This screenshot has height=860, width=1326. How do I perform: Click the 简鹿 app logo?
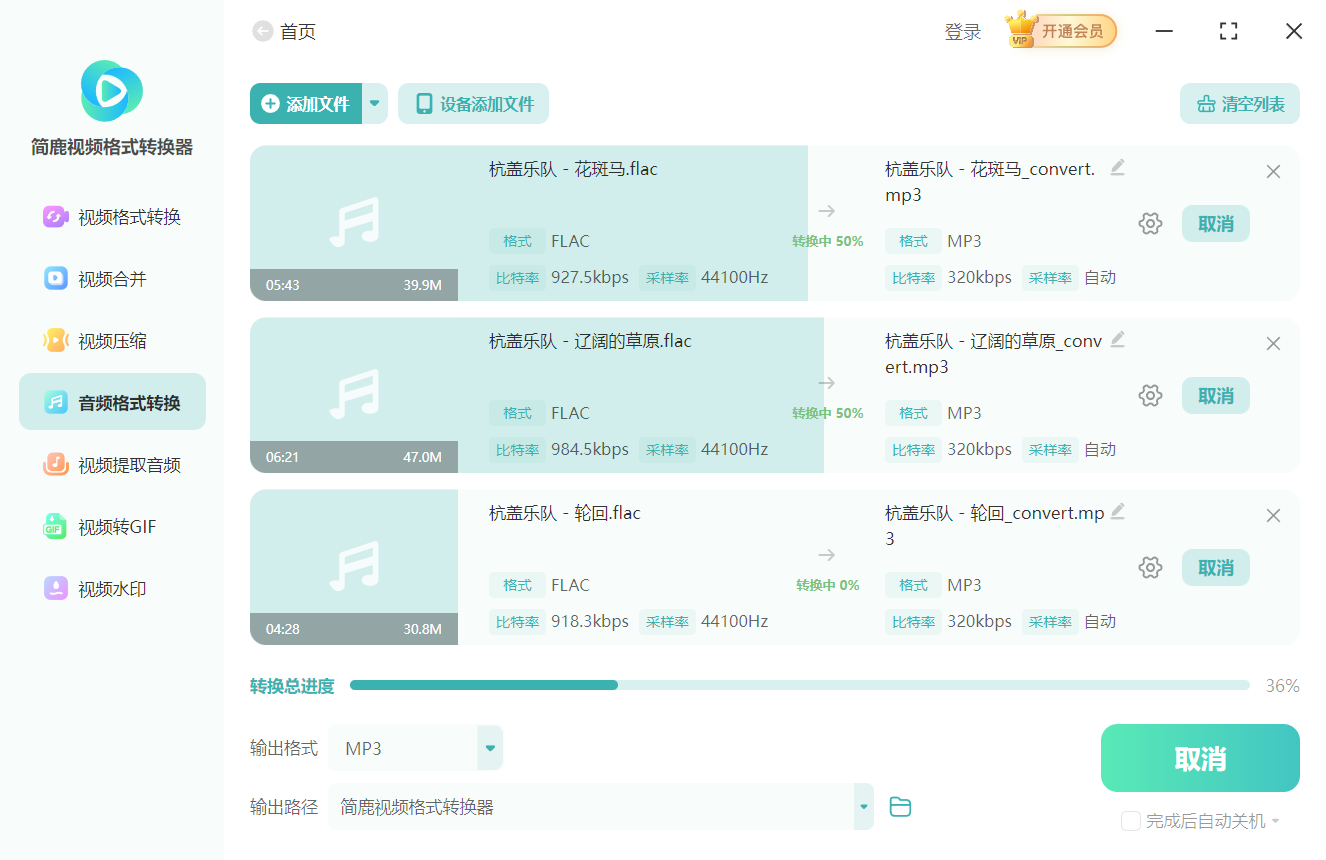pos(111,91)
